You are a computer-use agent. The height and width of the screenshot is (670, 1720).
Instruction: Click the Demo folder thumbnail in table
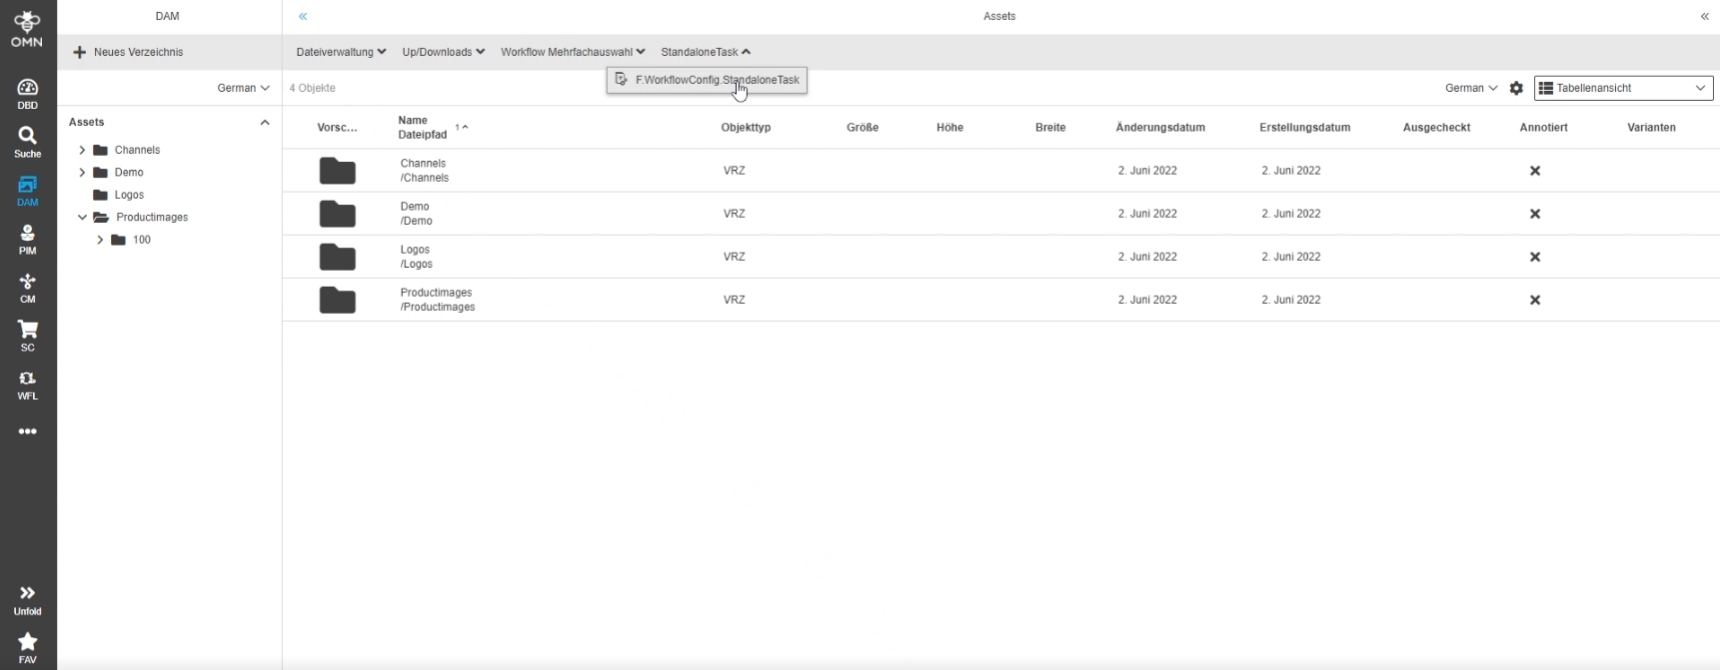point(337,214)
